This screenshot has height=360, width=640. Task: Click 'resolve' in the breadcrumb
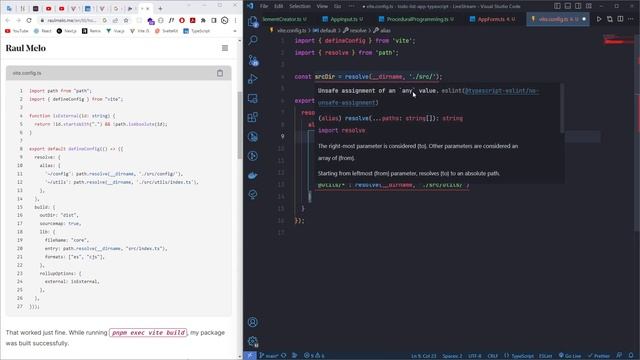358,31
